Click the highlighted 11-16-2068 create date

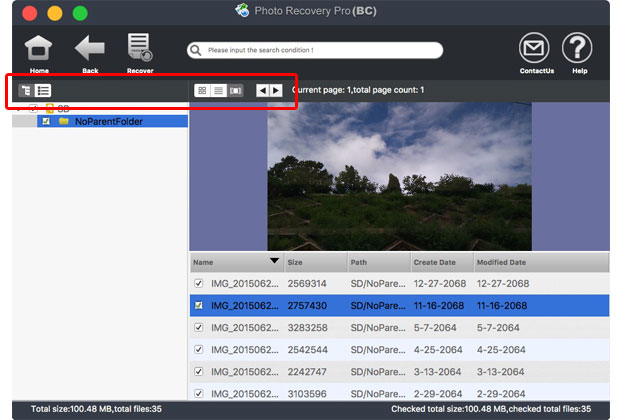click(439, 306)
